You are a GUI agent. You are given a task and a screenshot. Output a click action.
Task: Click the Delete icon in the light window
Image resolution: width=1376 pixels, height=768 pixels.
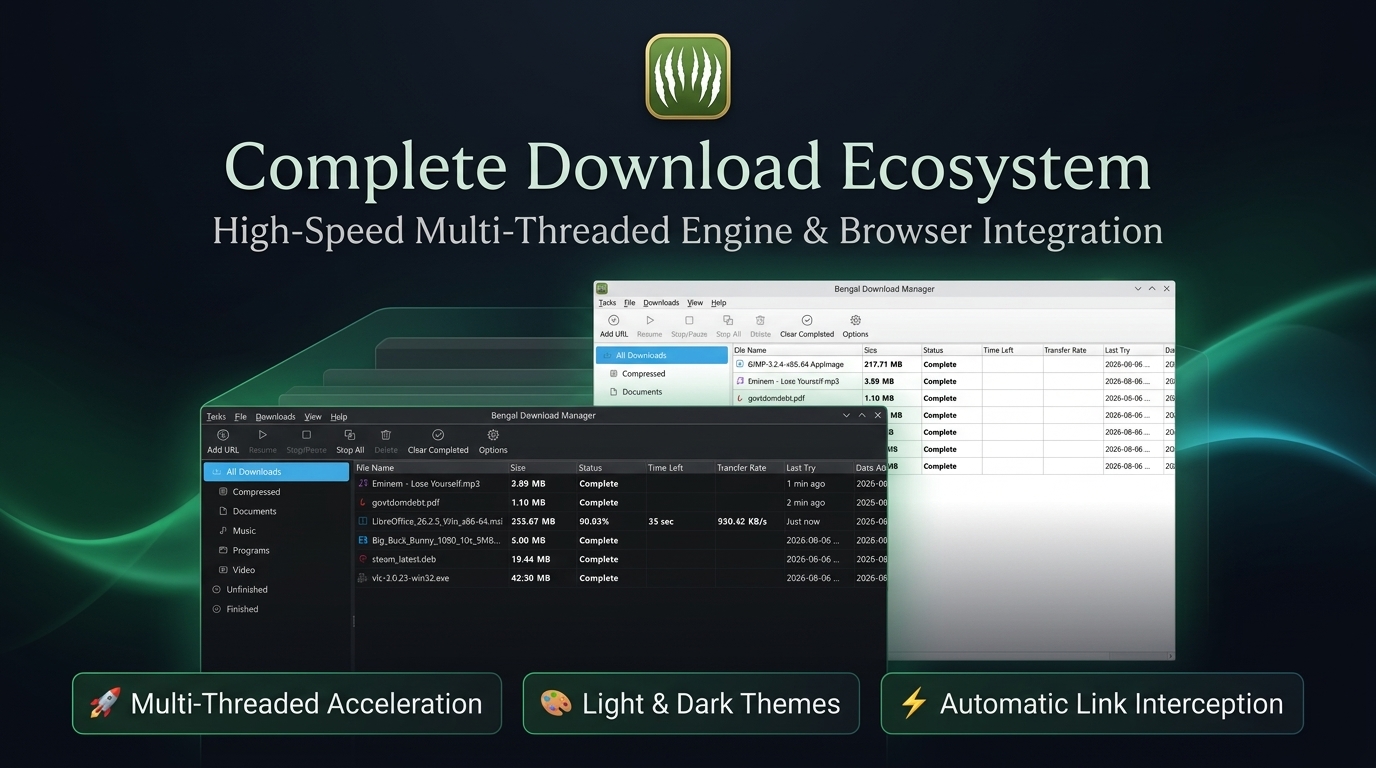pyautogui.click(x=761, y=321)
